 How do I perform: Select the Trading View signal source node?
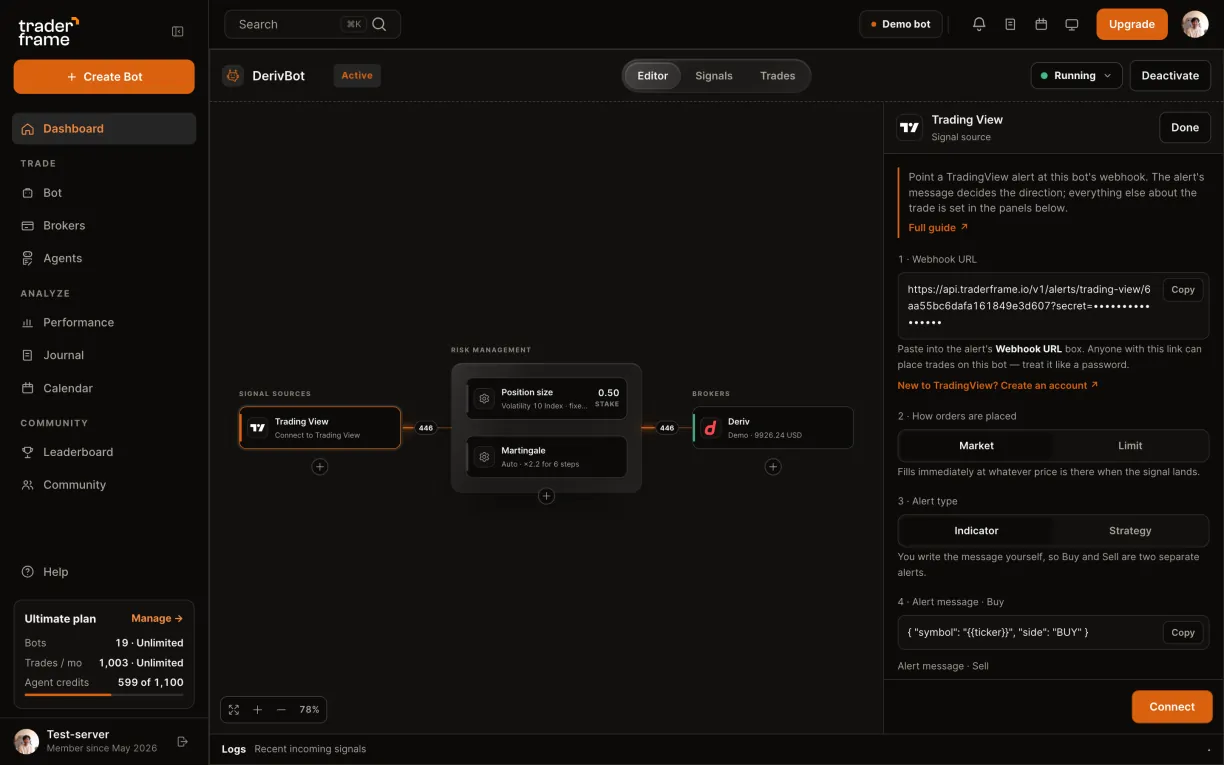tap(320, 427)
